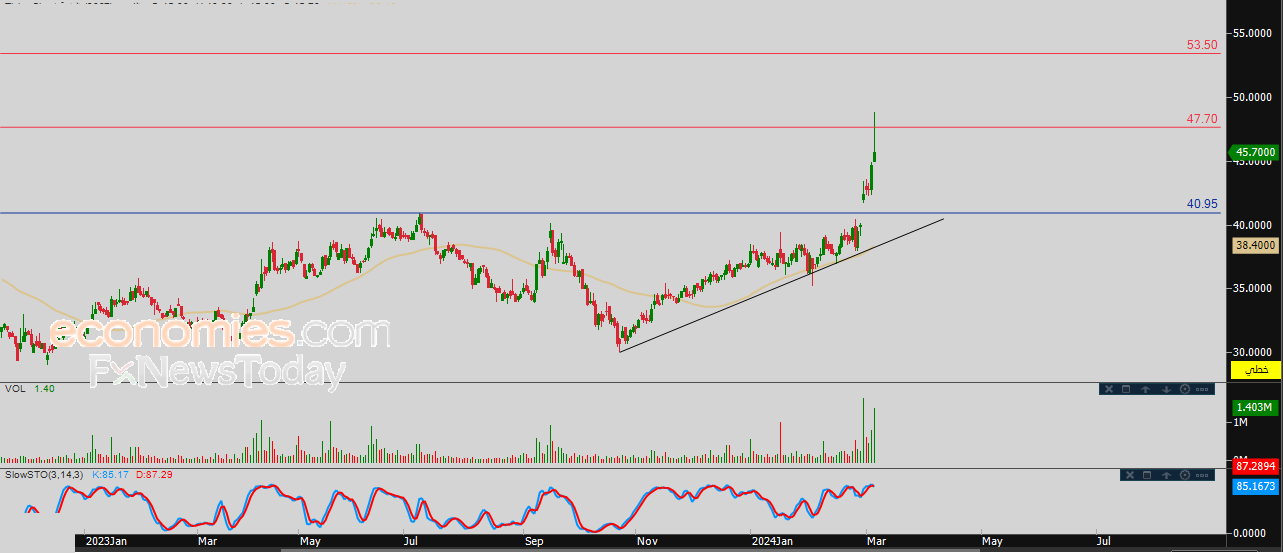
Task: Select the 53.50 resistance level label
Action: tap(1202, 45)
